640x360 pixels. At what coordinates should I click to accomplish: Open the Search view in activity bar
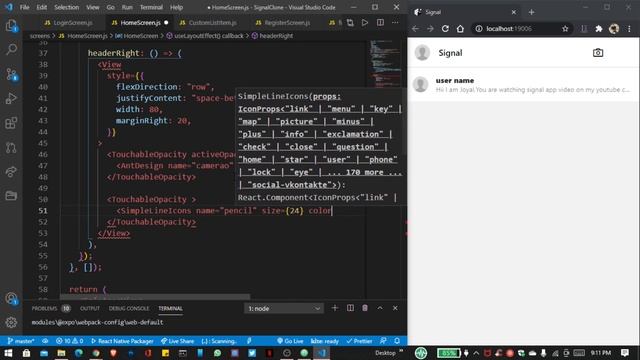click(11, 50)
